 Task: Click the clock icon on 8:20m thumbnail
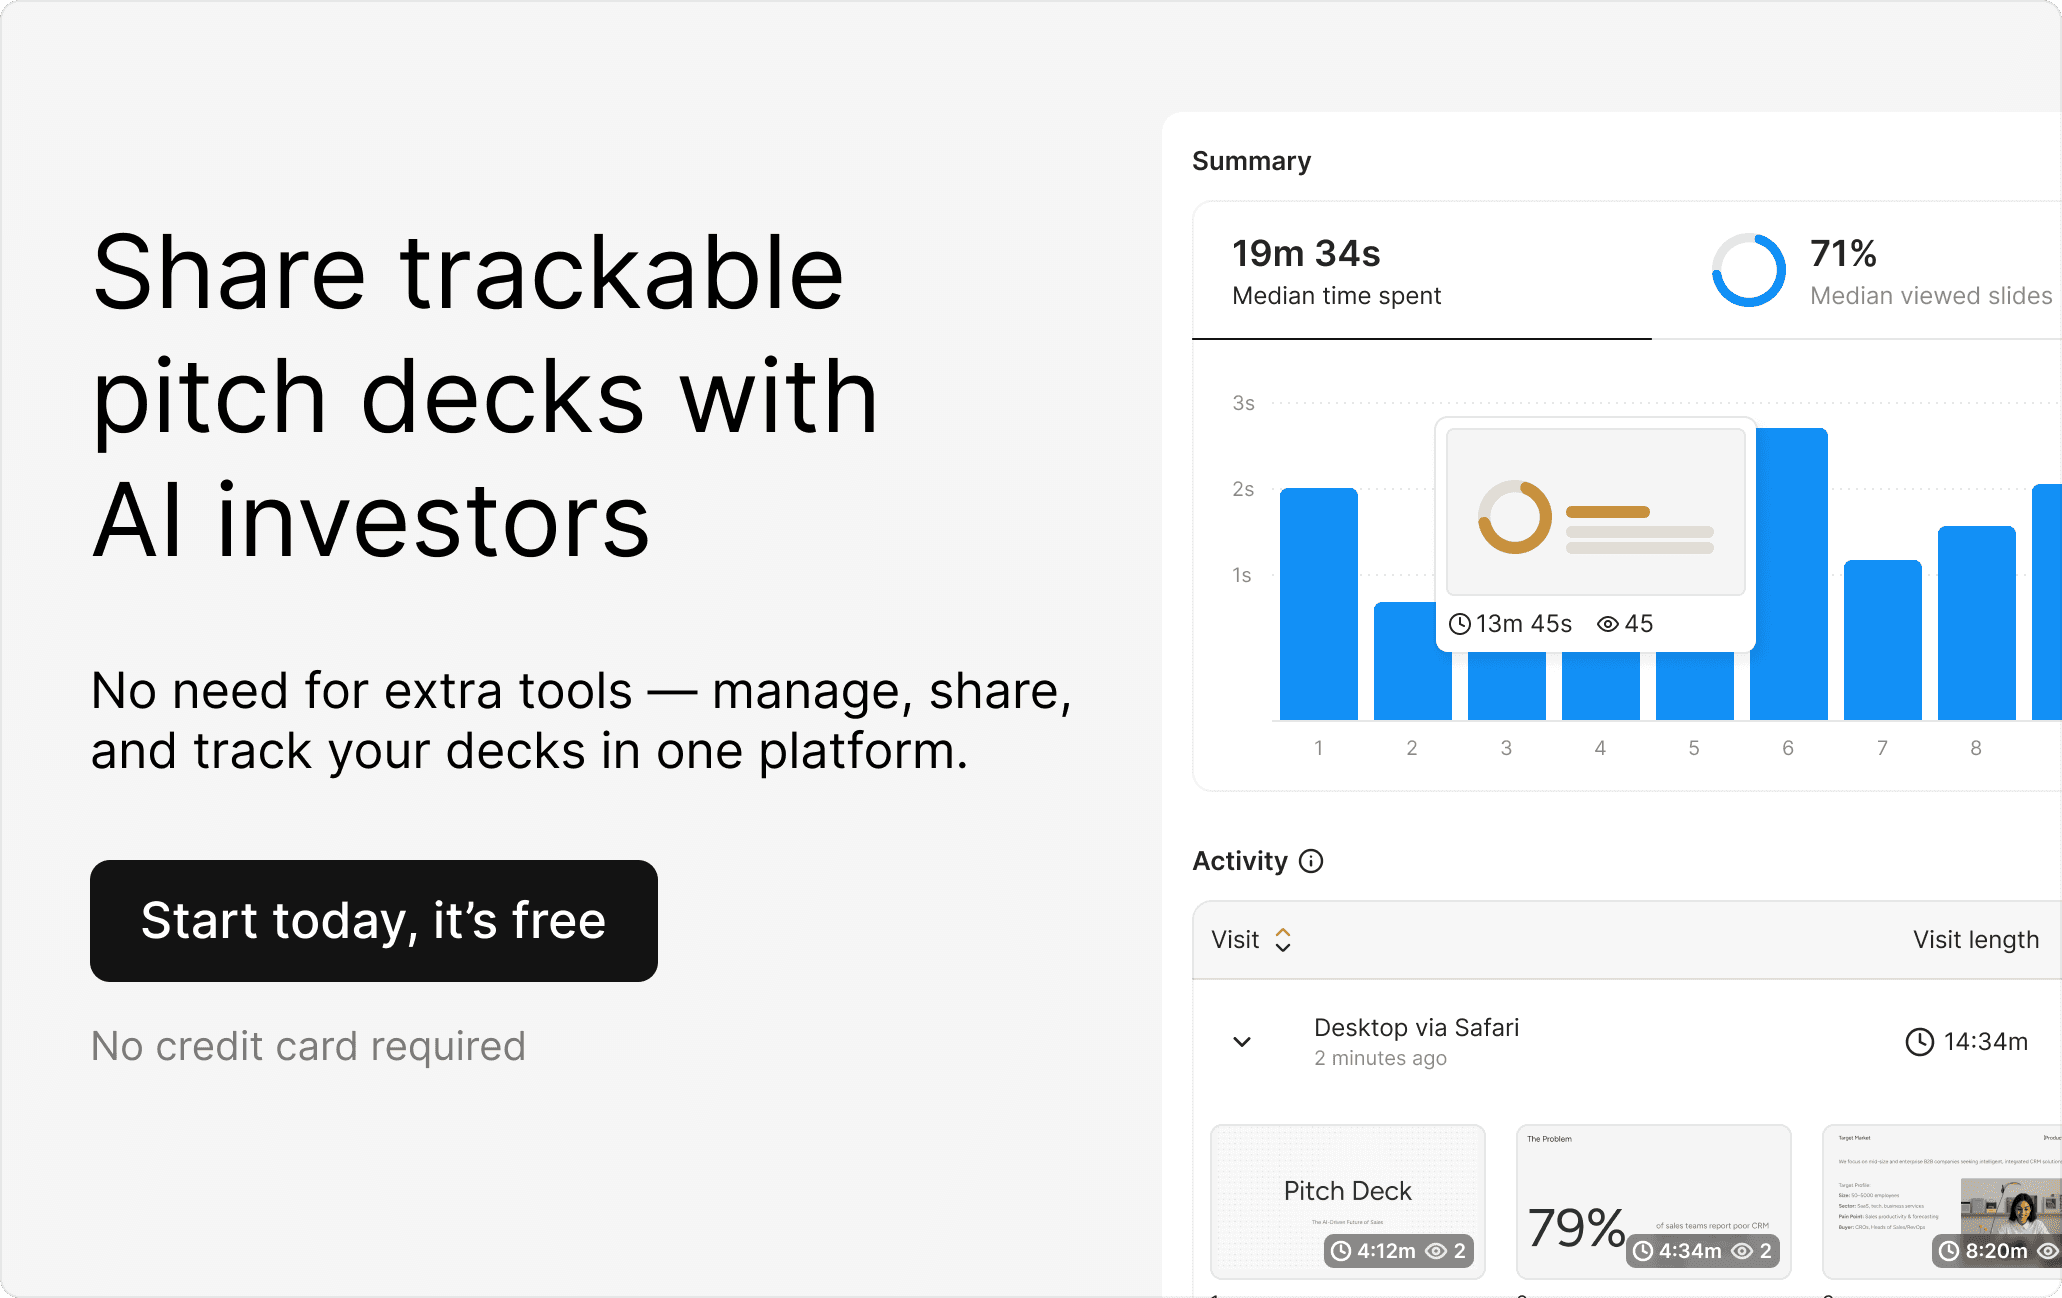(1949, 1251)
